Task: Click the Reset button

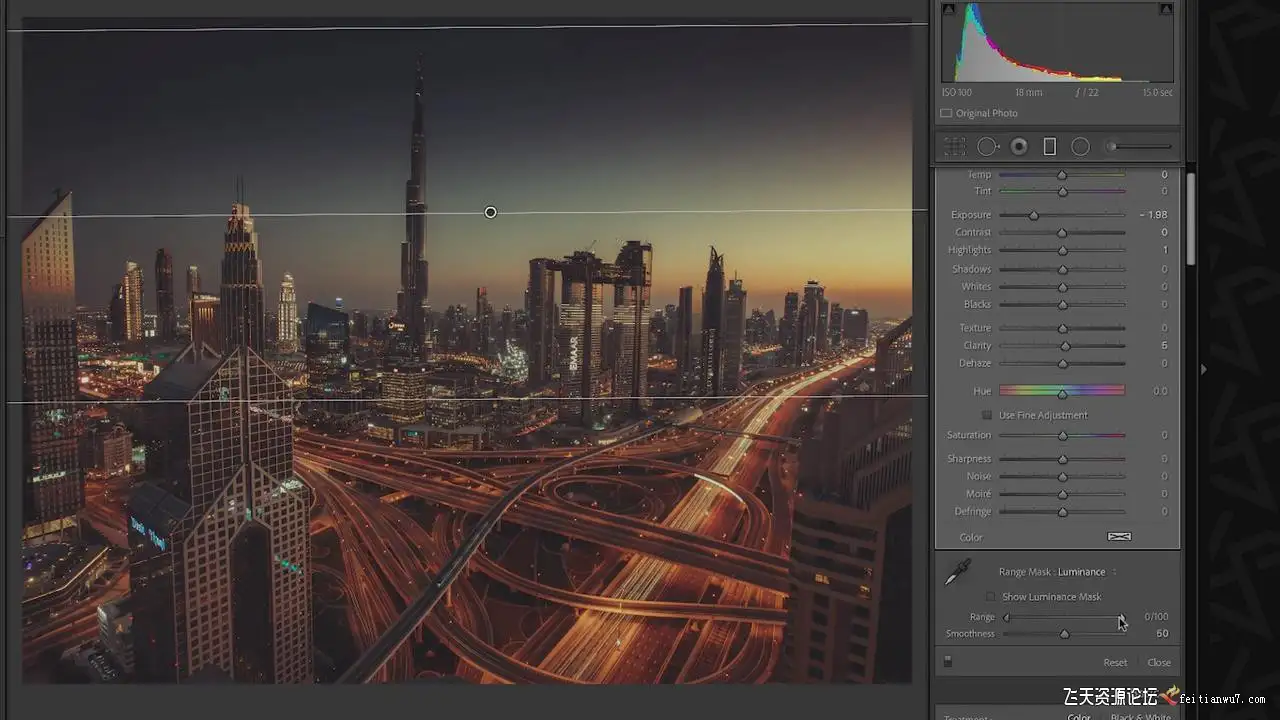Action: click(x=1115, y=662)
